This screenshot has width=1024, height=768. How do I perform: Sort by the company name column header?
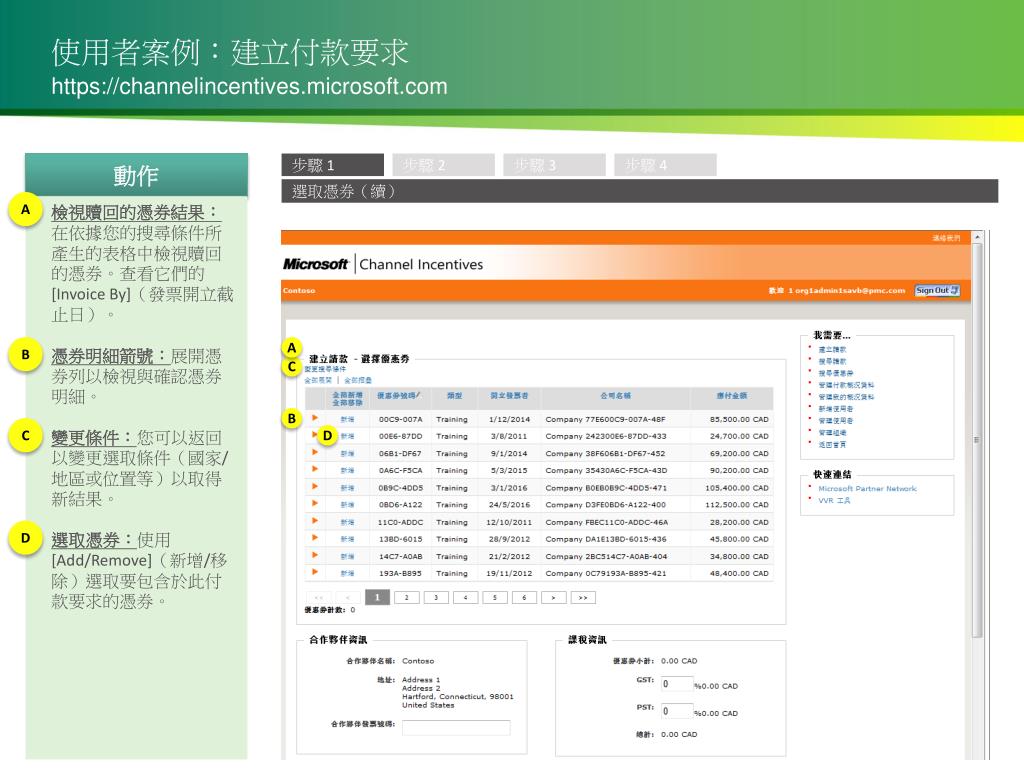click(615, 396)
